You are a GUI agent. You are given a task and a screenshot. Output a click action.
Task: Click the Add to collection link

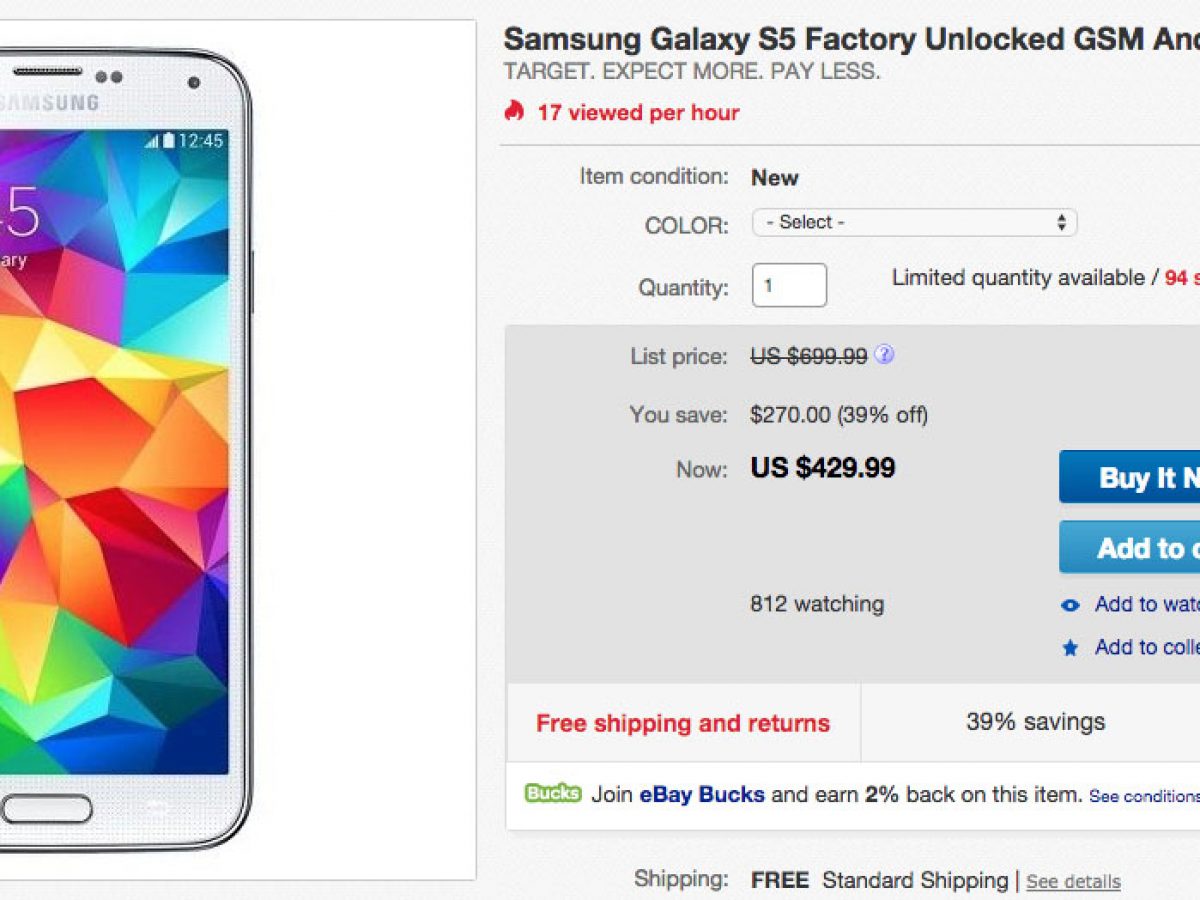[x=1146, y=647]
